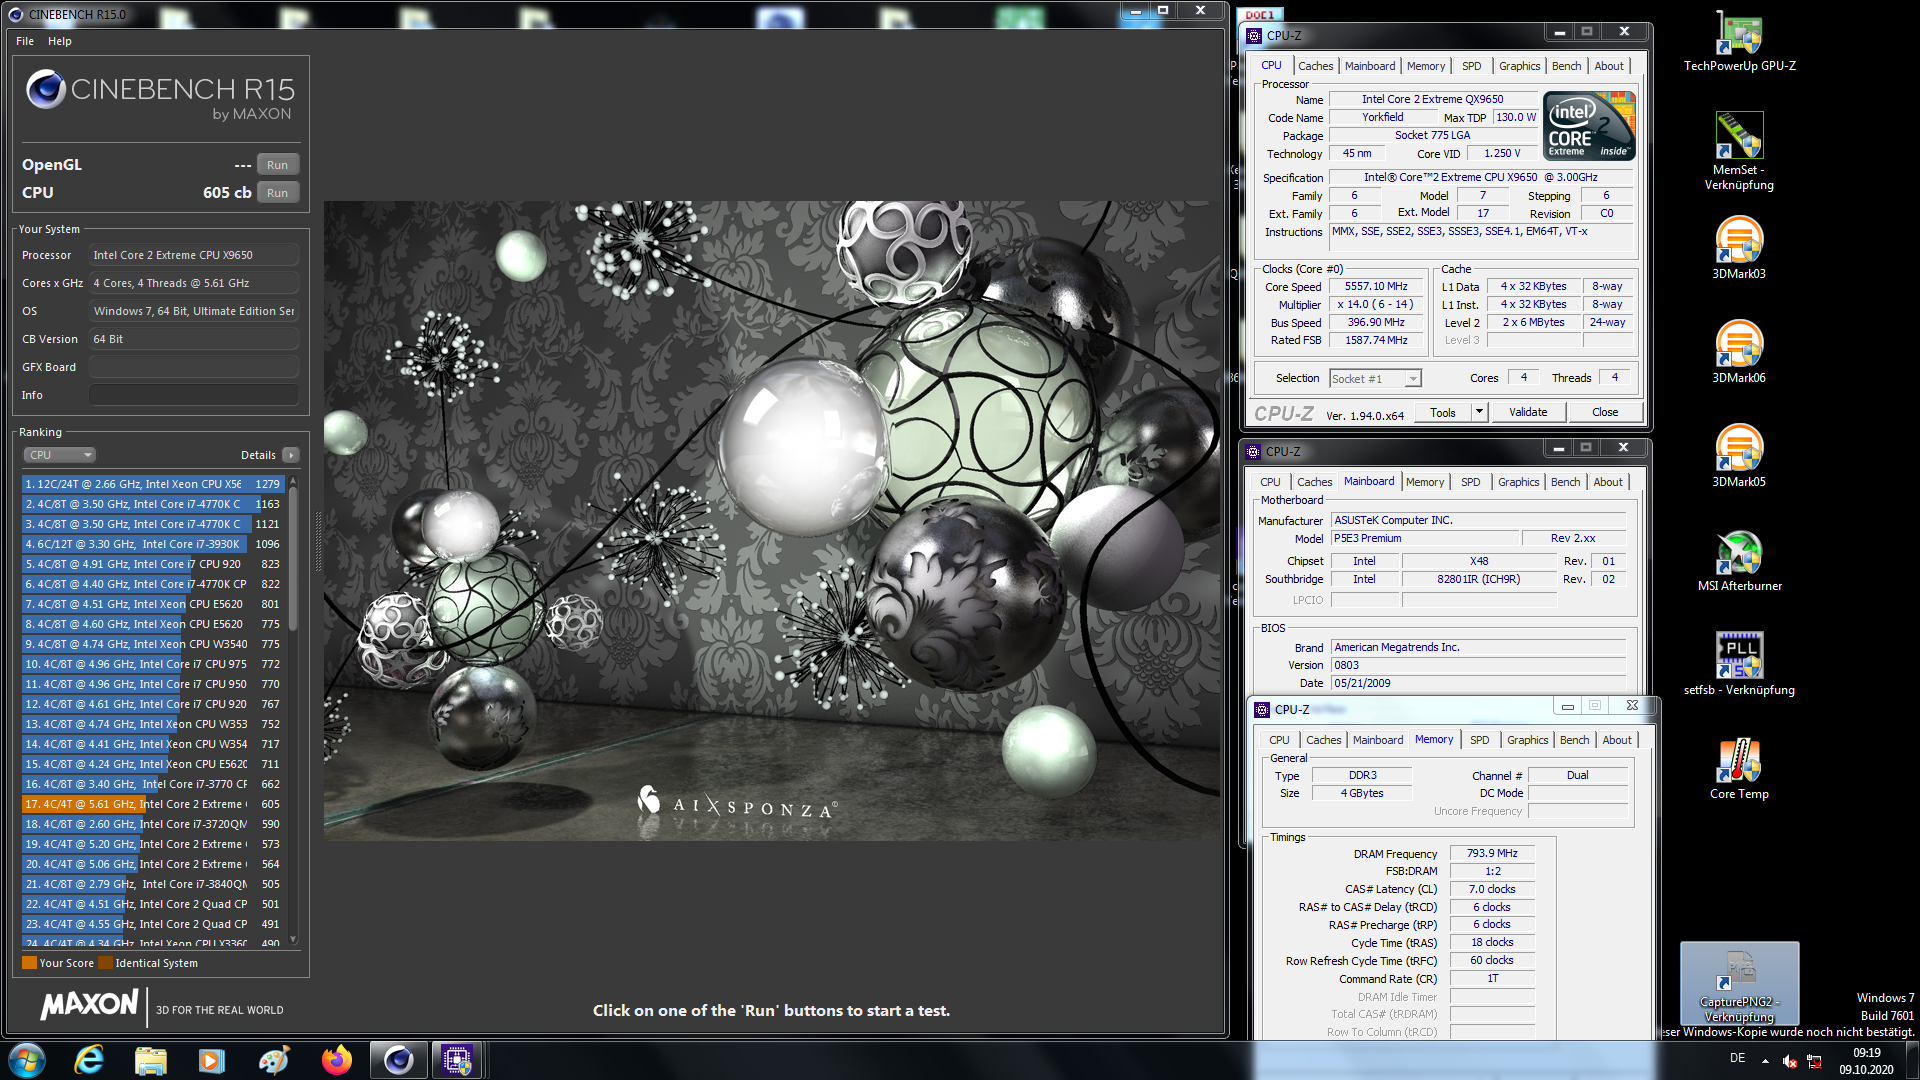Click GFX Board field
The width and height of the screenshot is (1920, 1080).
[194, 367]
